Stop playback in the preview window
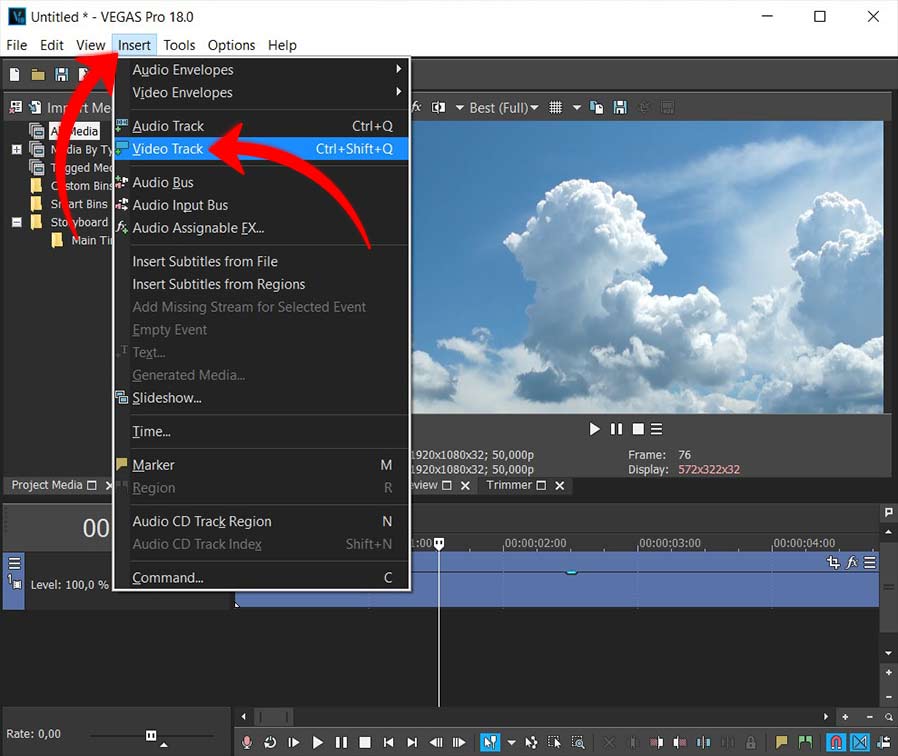This screenshot has width=898, height=756. click(638, 429)
